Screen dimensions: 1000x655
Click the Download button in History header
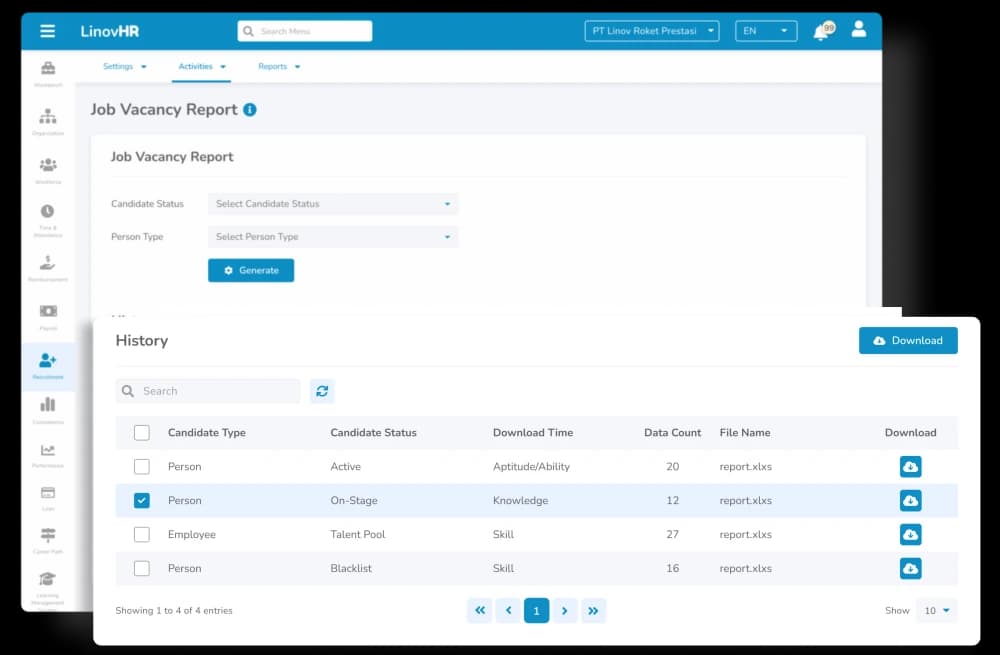click(x=908, y=341)
